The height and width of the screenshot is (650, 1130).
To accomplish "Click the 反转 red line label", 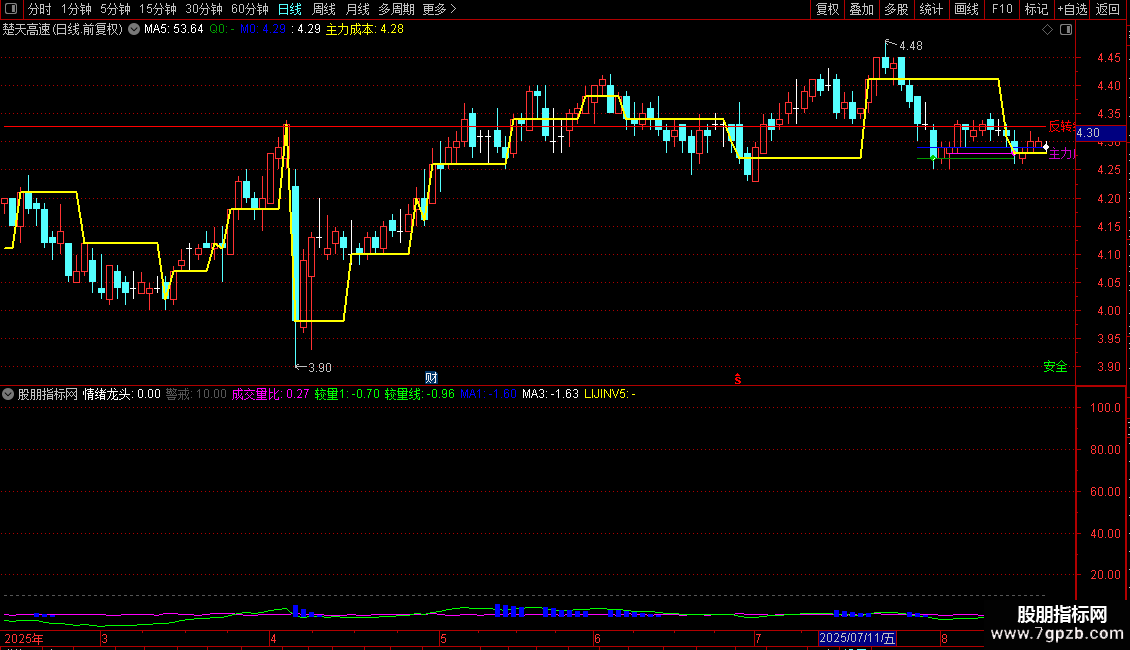I will pos(1062,126).
